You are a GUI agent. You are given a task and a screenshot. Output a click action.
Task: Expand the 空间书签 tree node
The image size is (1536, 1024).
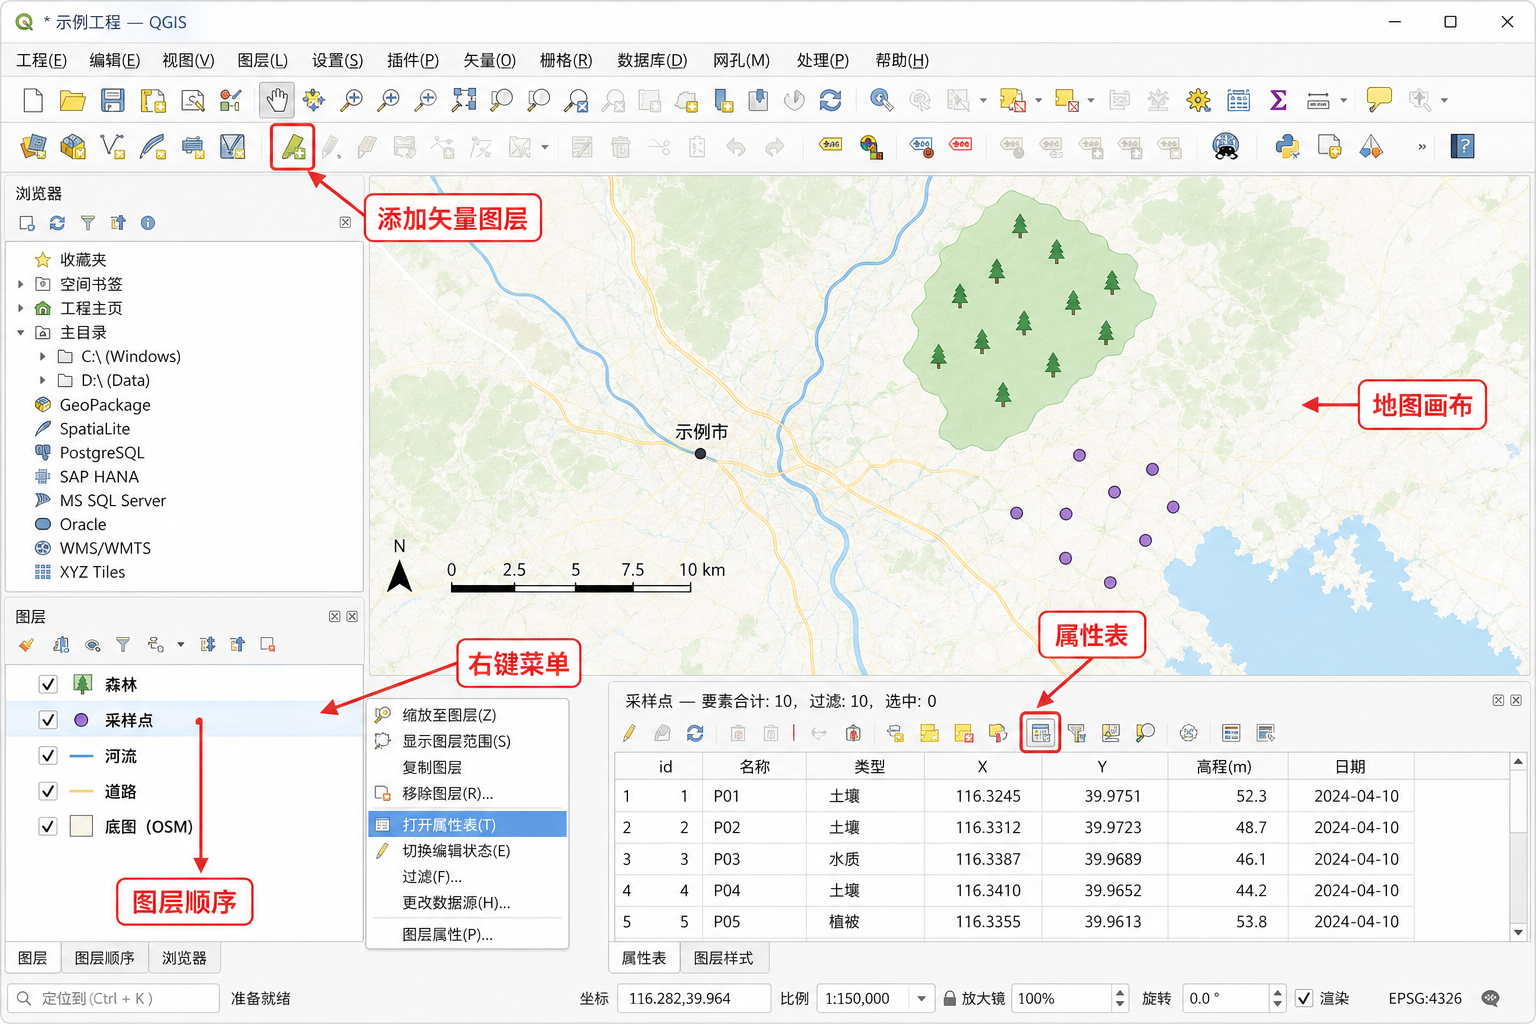tap(21, 284)
